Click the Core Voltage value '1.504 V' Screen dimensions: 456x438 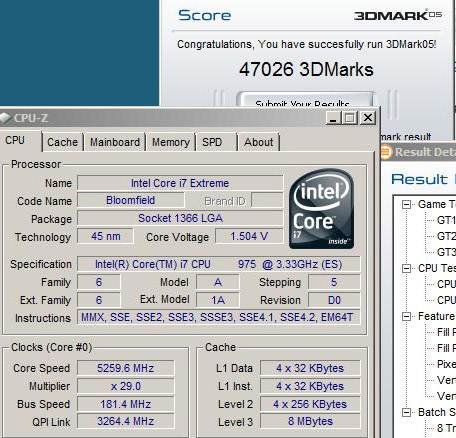249,236
